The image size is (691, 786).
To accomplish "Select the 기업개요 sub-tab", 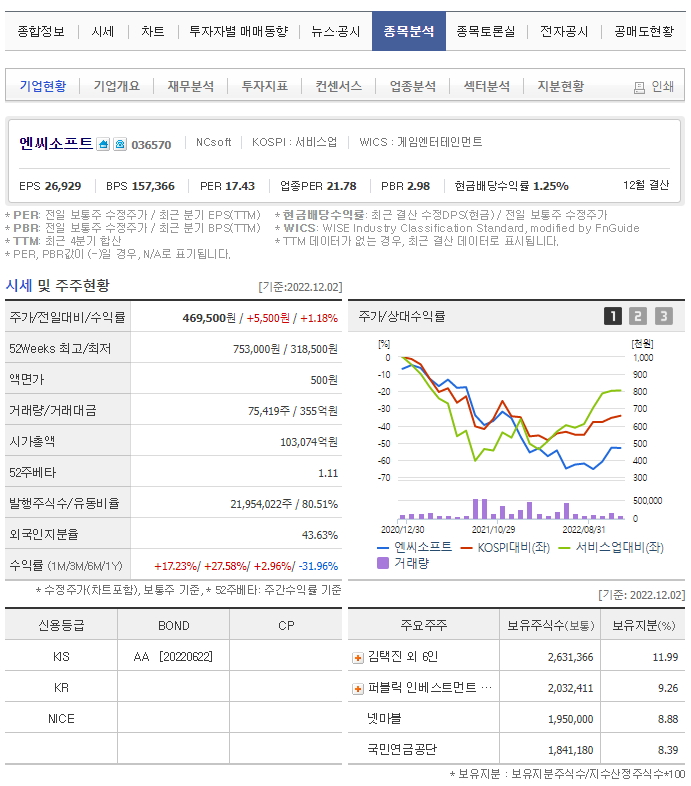I will coord(116,86).
